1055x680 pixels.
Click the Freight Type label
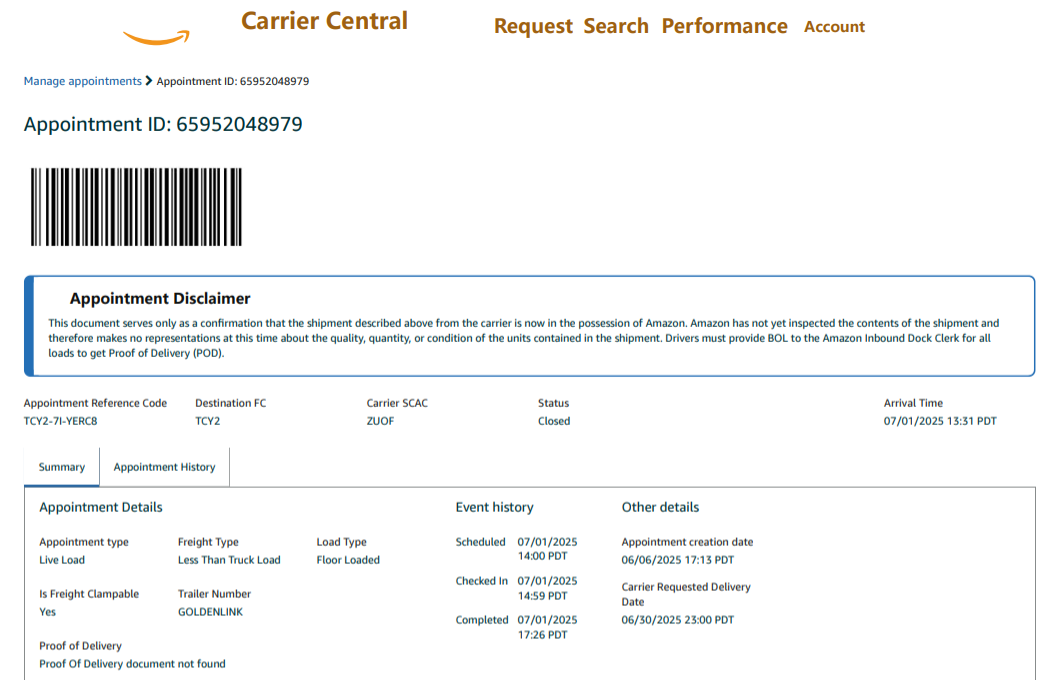[208, 542]
